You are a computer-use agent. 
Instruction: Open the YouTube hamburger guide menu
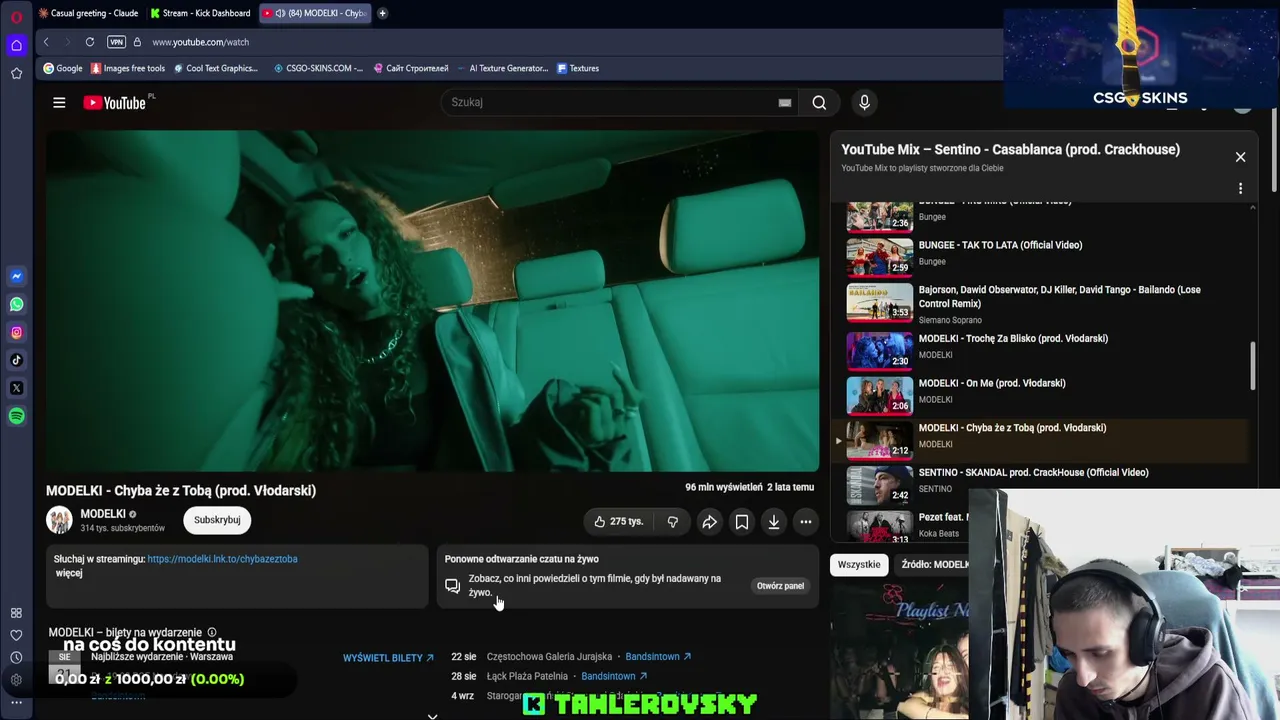(x=59, y=102)
